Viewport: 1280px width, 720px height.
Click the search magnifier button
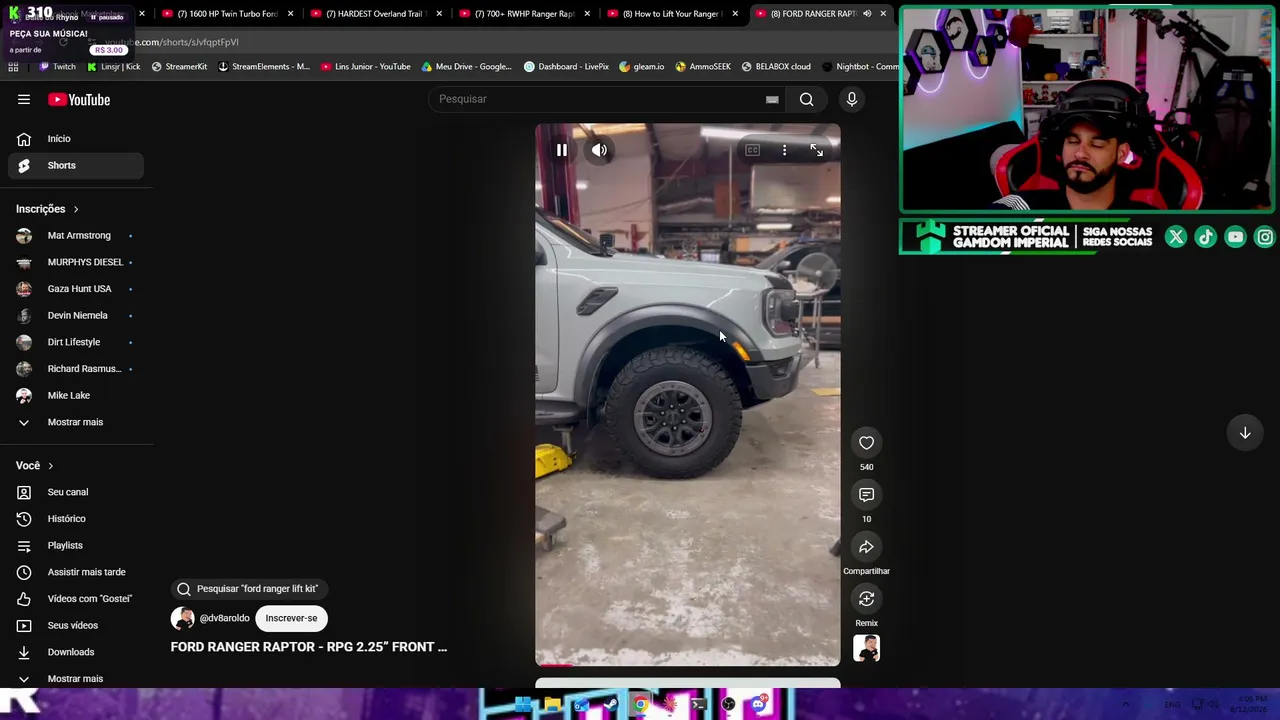click(806, 99)
